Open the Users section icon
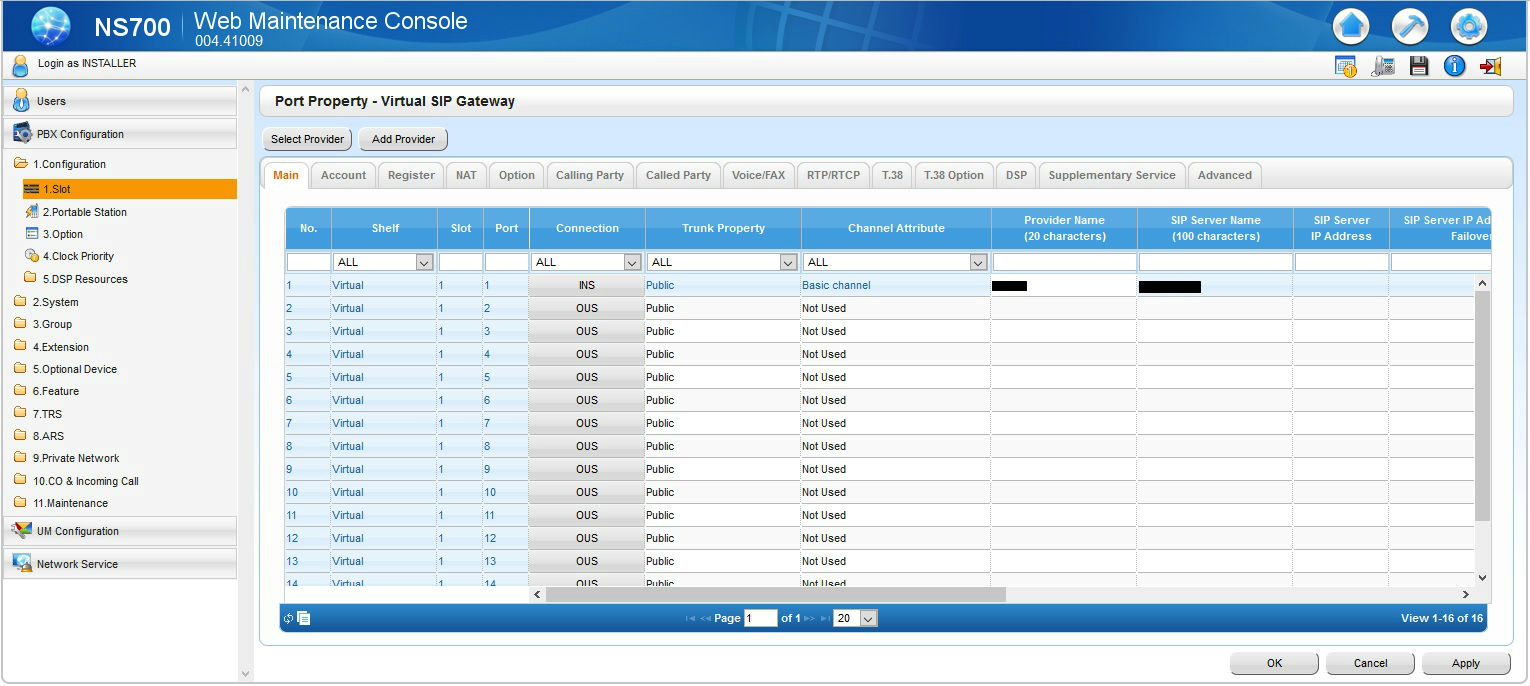The height and width of the screenshot is (686, 1530). (21, 100)
